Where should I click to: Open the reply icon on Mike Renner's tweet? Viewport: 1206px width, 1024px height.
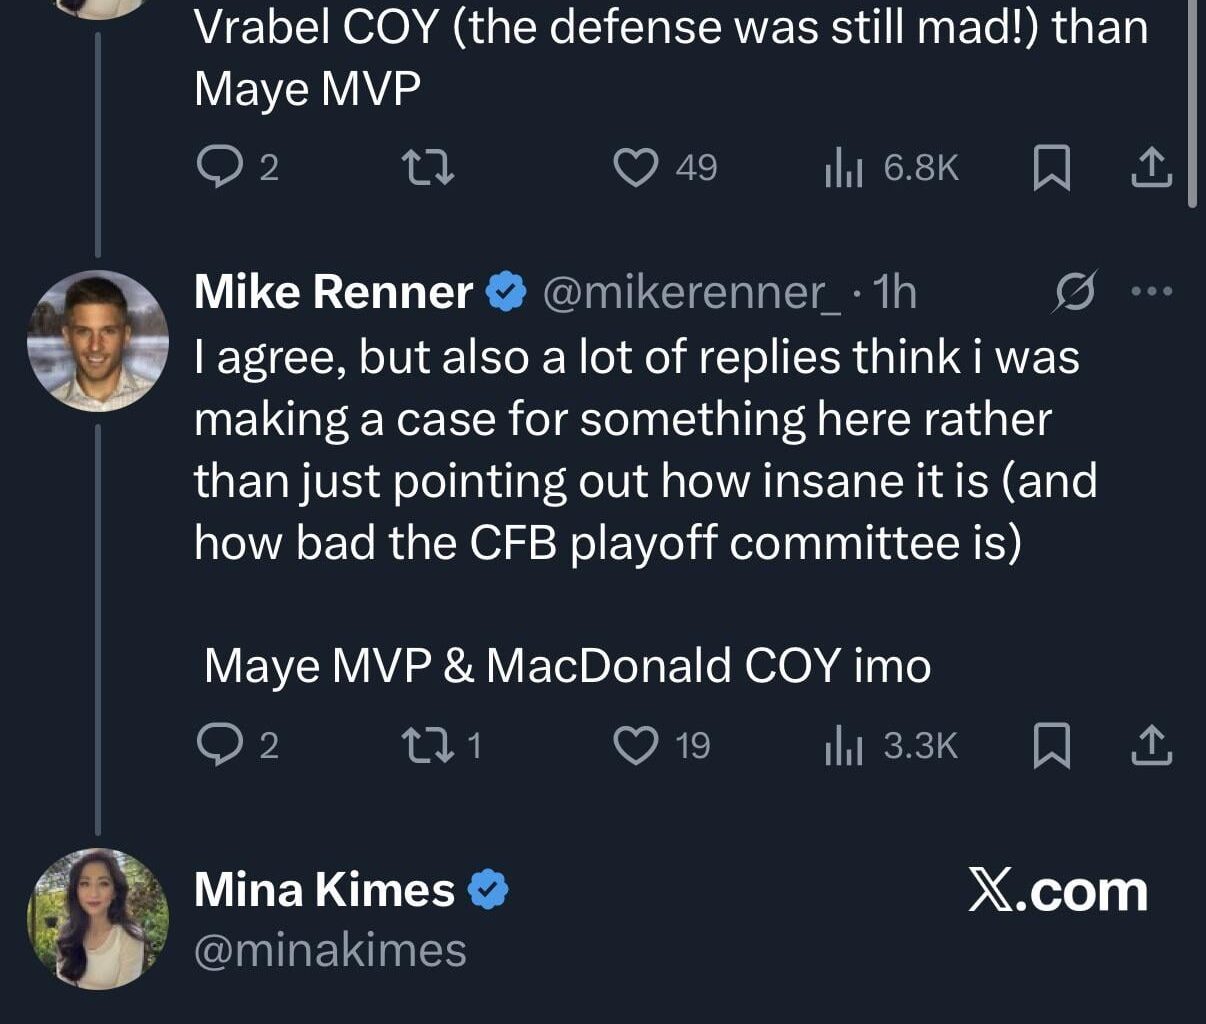point(222,743)
